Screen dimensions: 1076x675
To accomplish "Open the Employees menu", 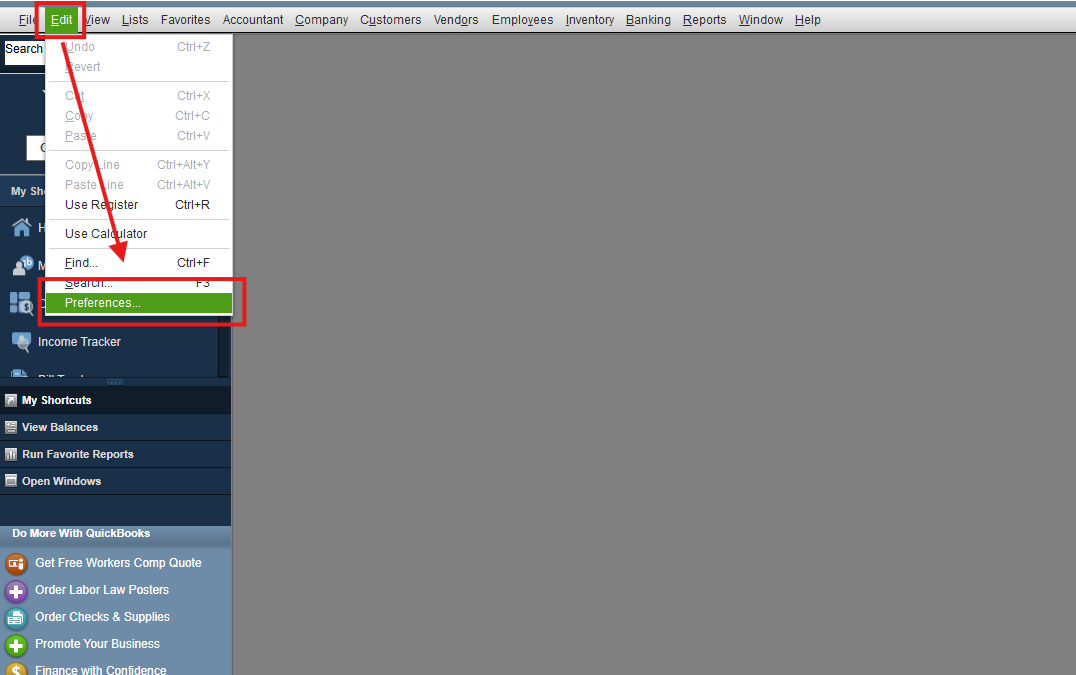I will pyautogui.click(x=522, y=20).
